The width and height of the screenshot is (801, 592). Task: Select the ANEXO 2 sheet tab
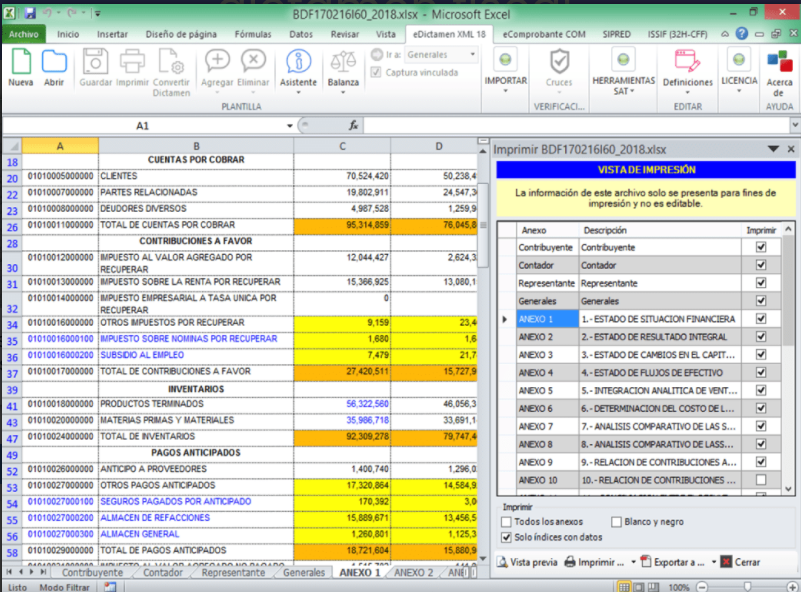click(413, 573)
